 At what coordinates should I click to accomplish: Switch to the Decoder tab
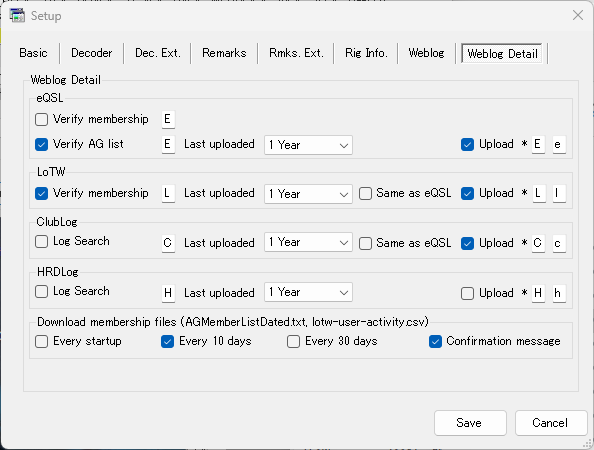tap(92, 53)
